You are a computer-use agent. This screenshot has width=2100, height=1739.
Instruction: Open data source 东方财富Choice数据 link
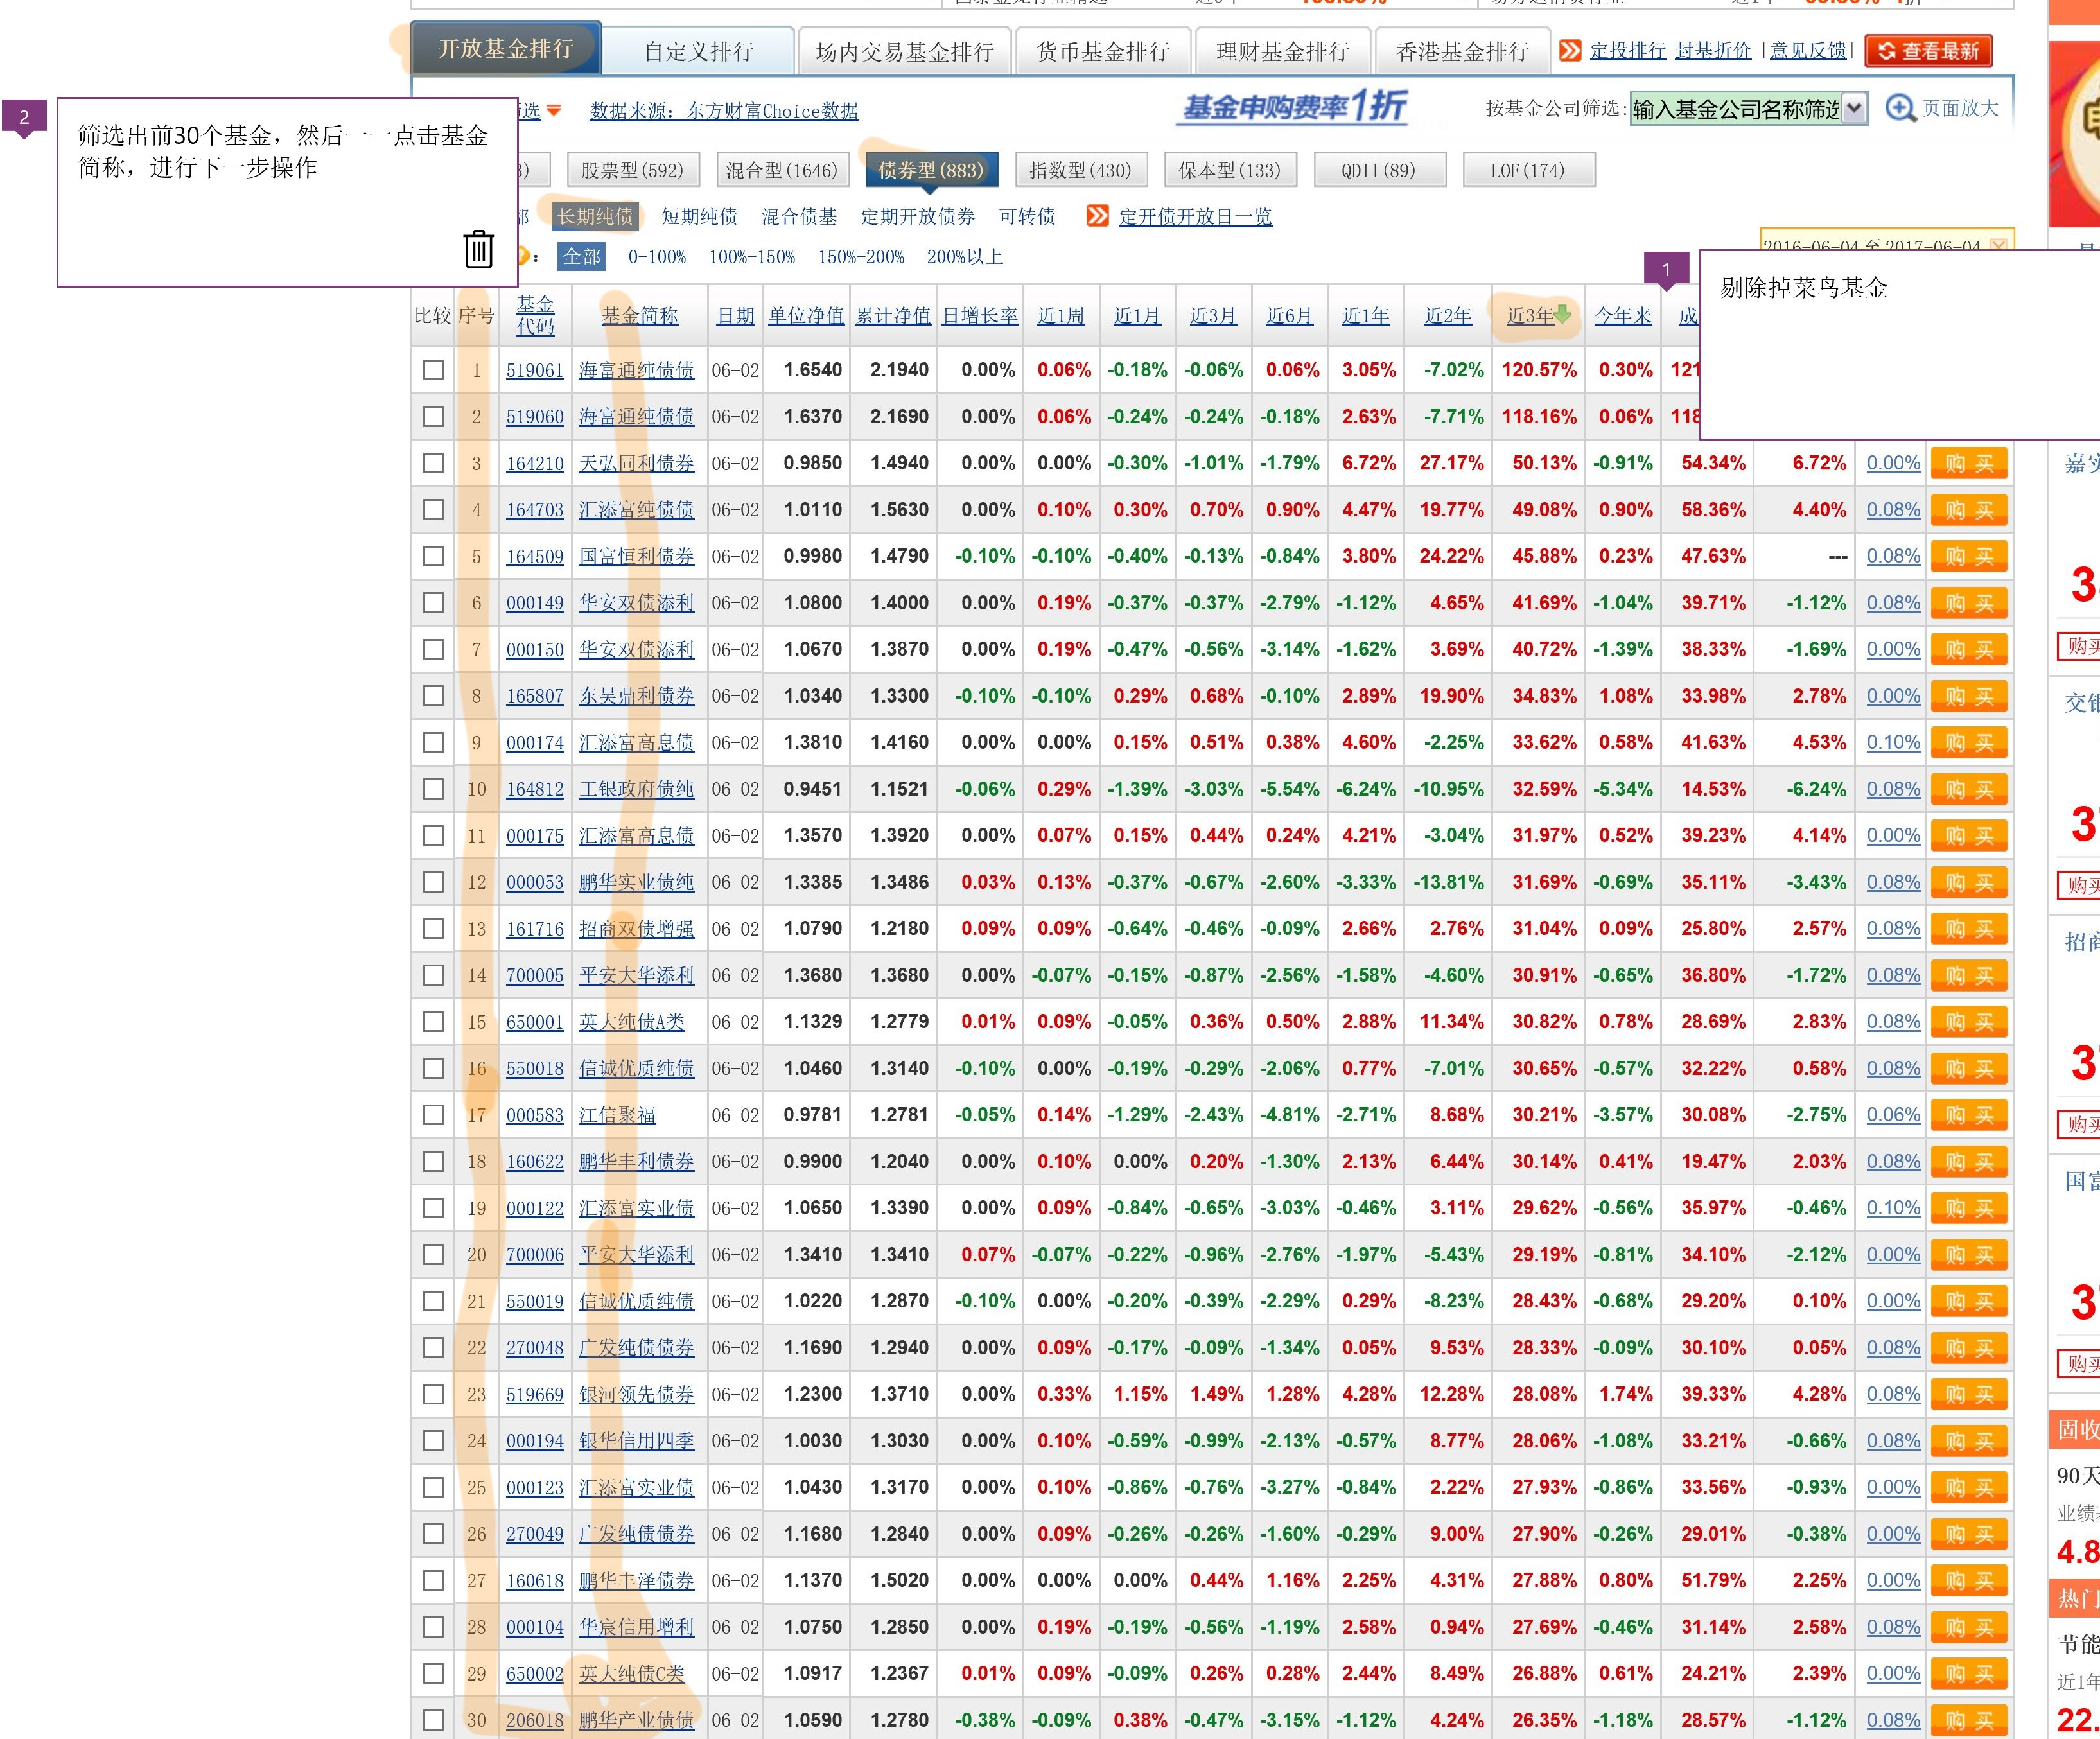pos(772,111)
